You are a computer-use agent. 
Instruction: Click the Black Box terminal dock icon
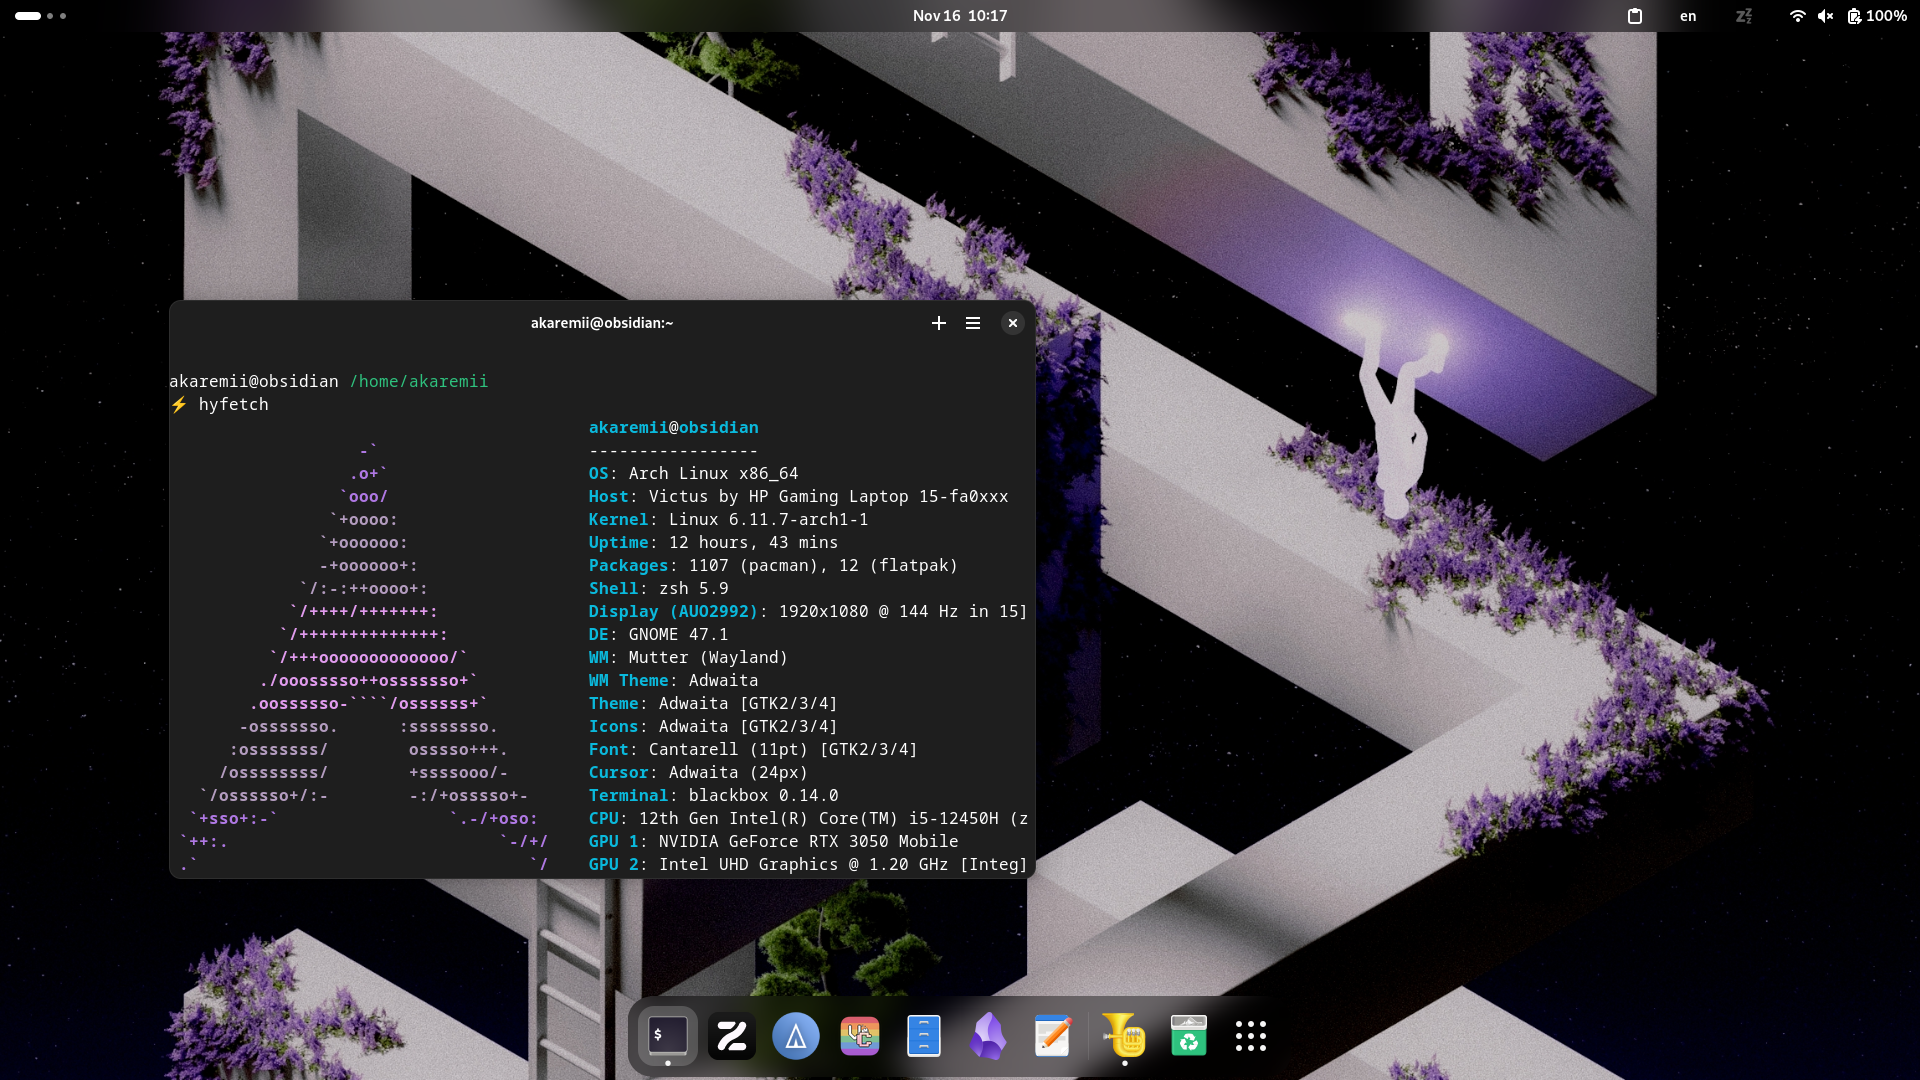667,1036
